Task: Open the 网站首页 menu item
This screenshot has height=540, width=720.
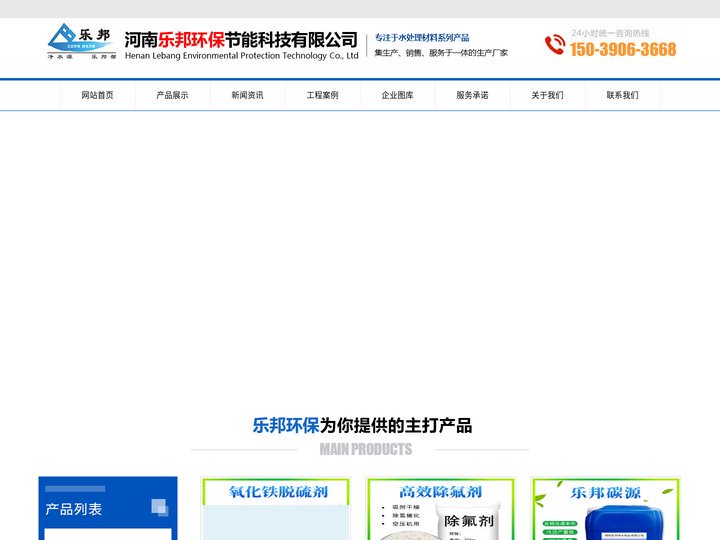Action: click(x=97, y=95)
